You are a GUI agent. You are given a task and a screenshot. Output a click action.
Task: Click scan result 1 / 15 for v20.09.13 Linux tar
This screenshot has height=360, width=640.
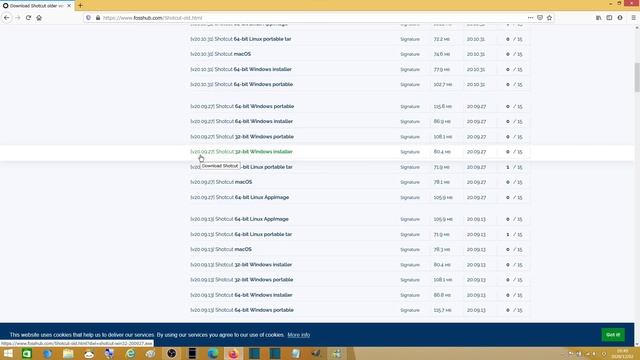click(514, 234)
